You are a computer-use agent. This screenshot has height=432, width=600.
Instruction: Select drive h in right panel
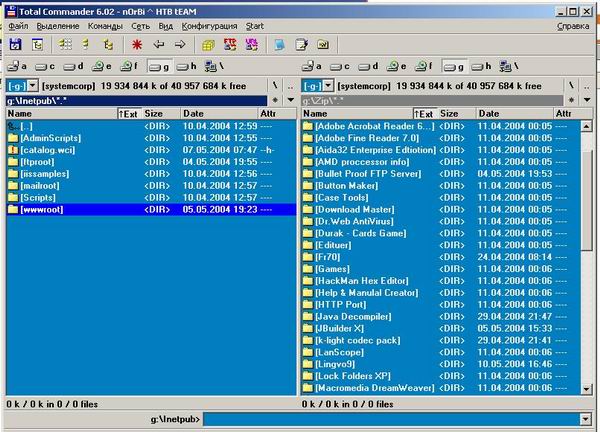tap(481, 67)
